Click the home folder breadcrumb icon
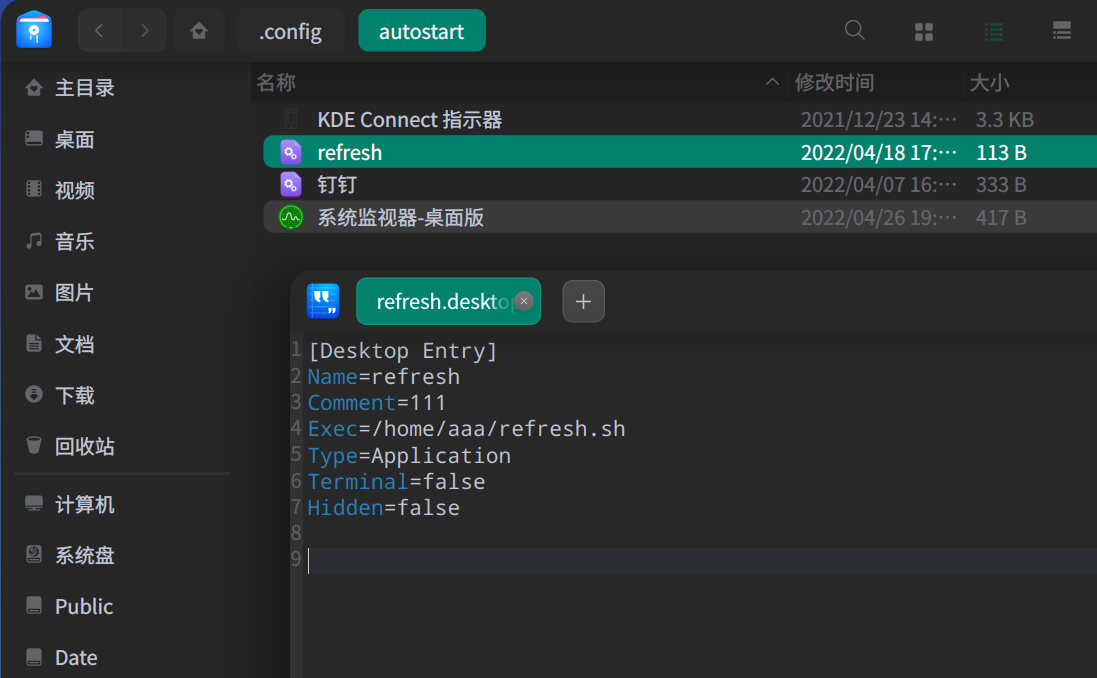This screenshot has height=678, width=1097. coord(199,31)
